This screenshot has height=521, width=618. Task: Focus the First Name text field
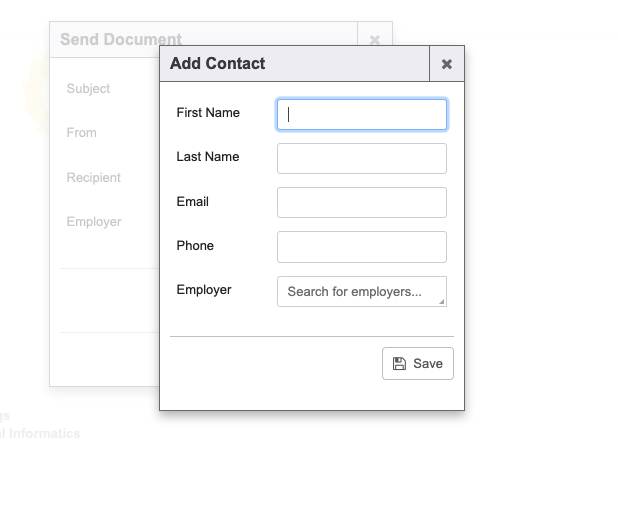click(x=362, y=114)
